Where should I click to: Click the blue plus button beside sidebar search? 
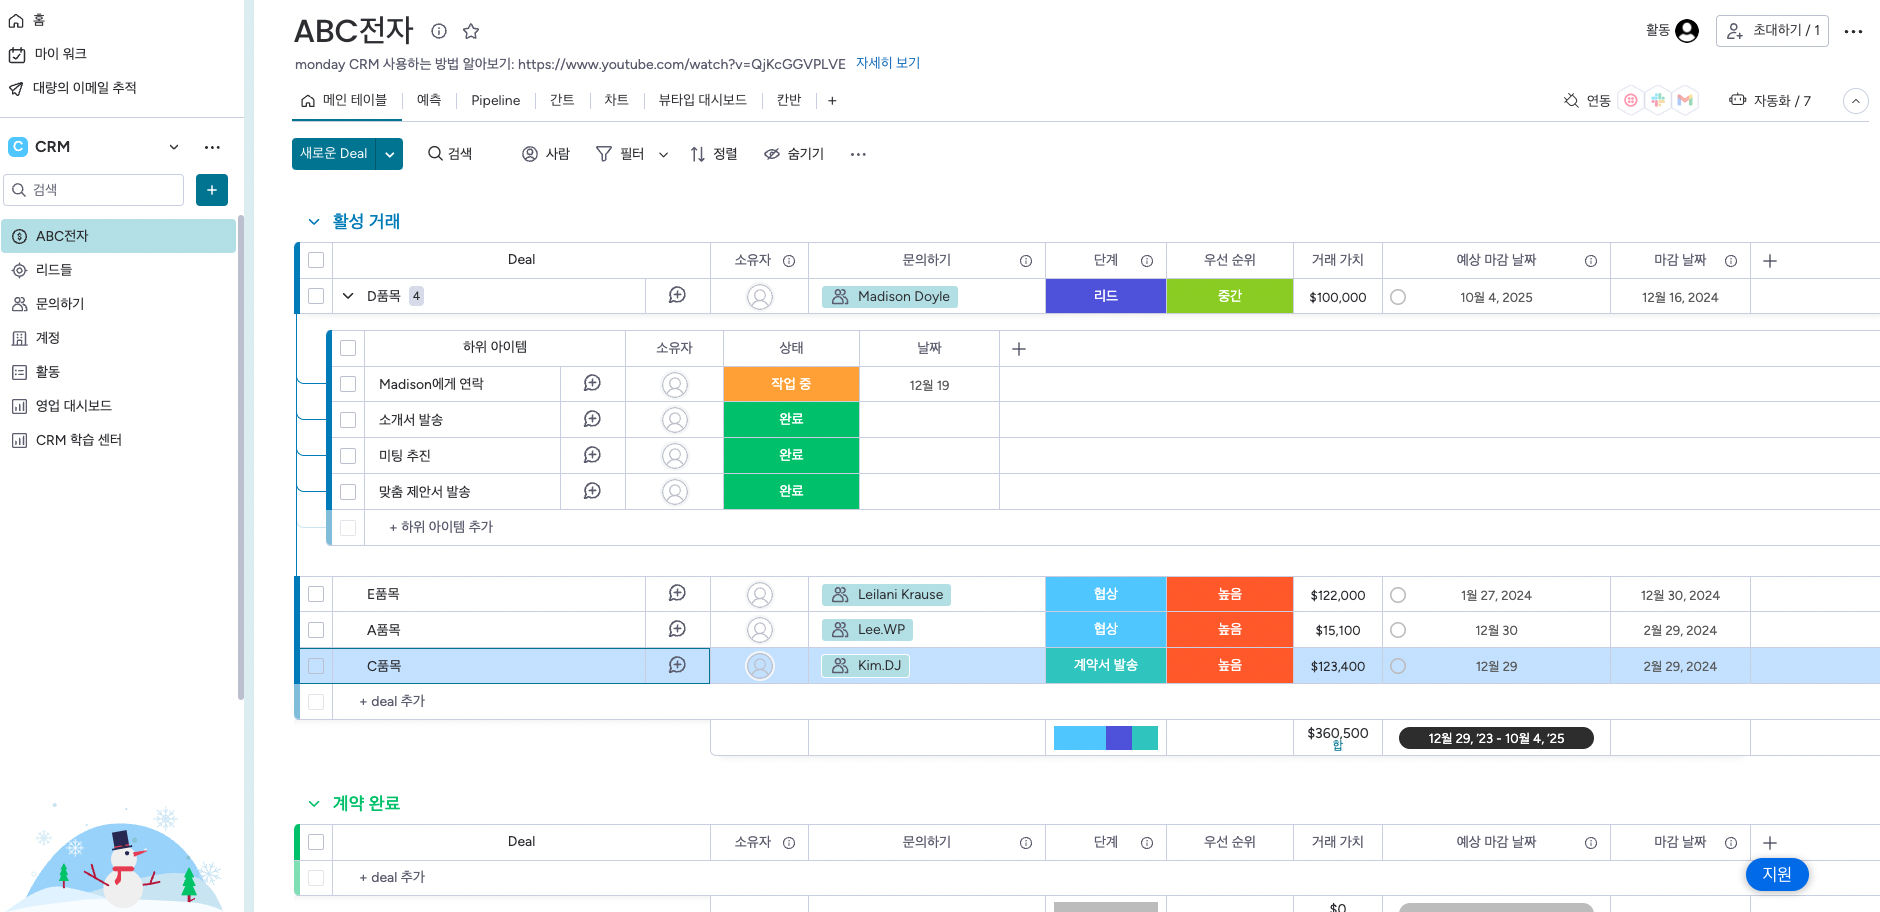click(x=212, y=190)
